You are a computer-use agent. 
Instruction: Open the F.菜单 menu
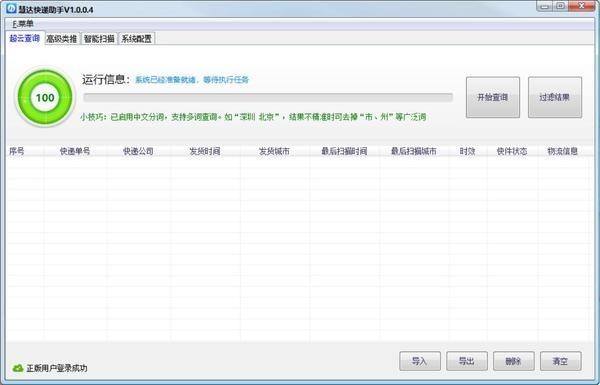[x=23, y=24]
